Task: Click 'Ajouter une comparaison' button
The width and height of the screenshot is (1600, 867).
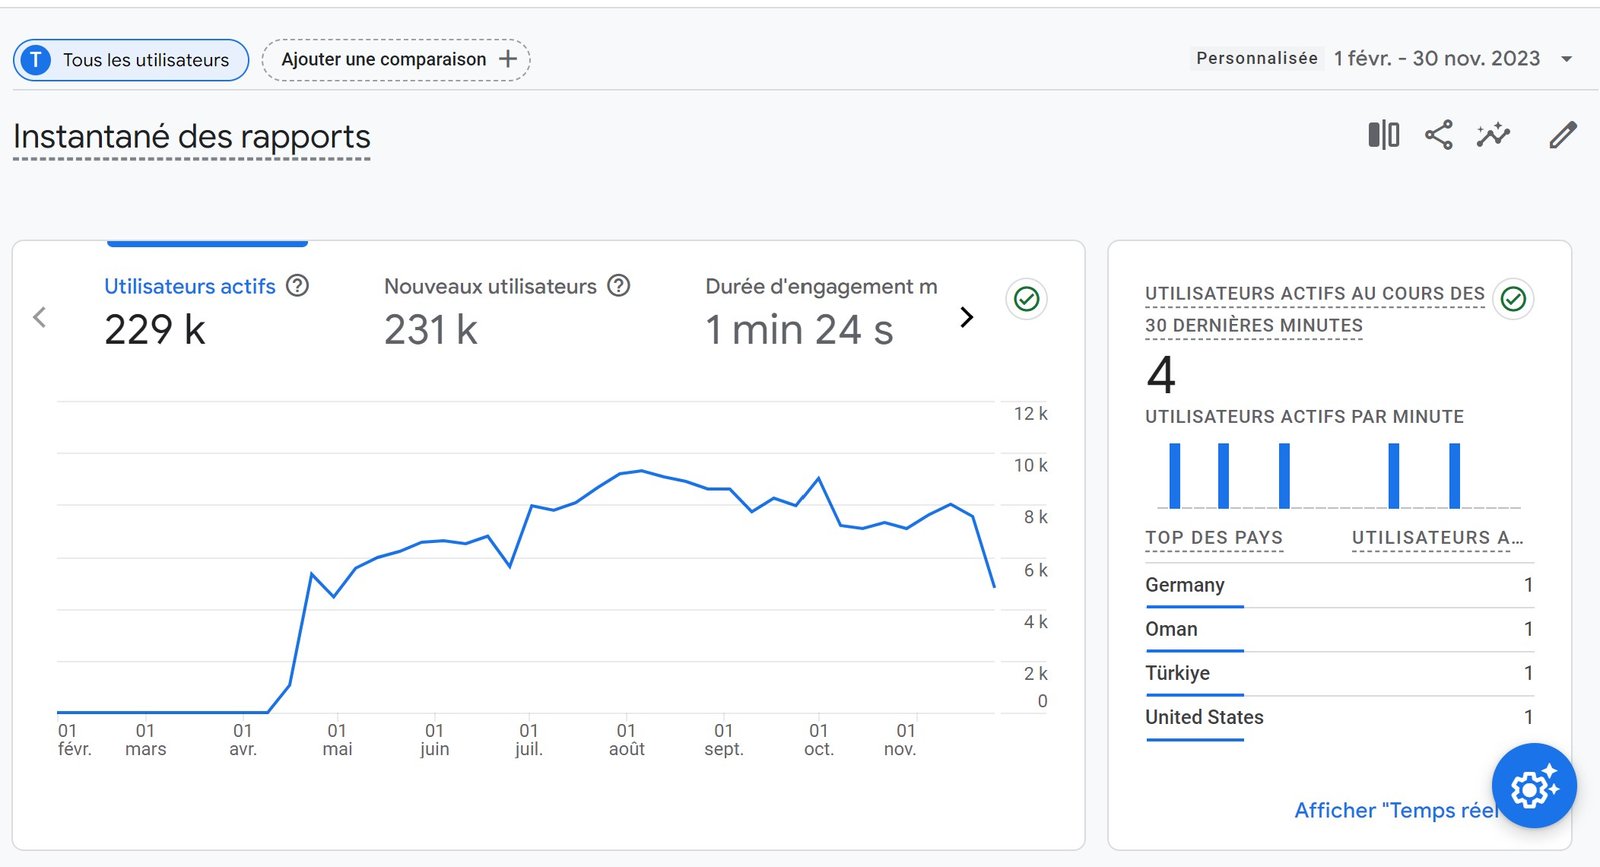Action: point(396,60)
